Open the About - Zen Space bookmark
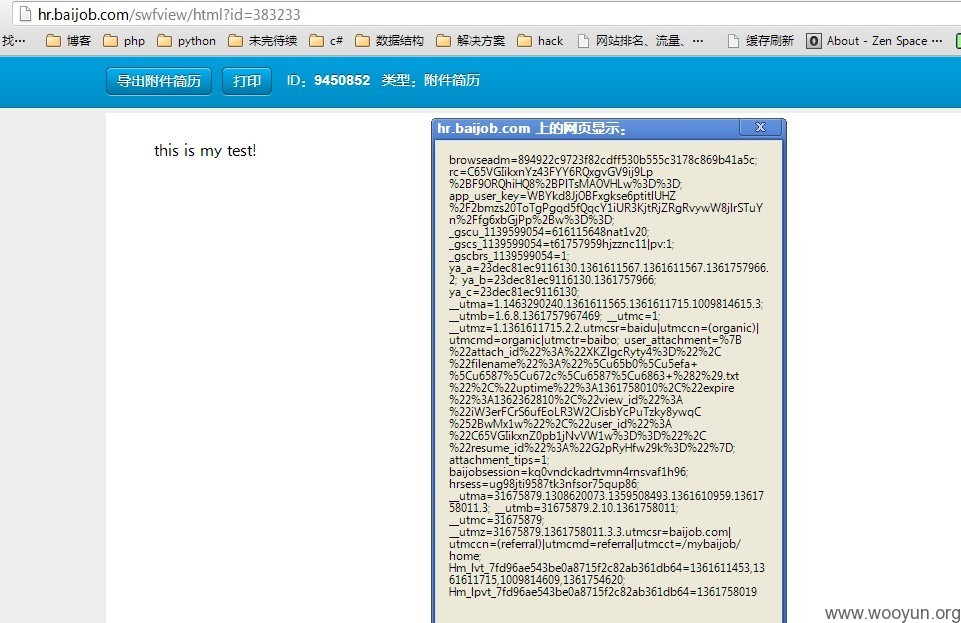The width and height of the screenshot is (961, 623). [x=875, y=41]
